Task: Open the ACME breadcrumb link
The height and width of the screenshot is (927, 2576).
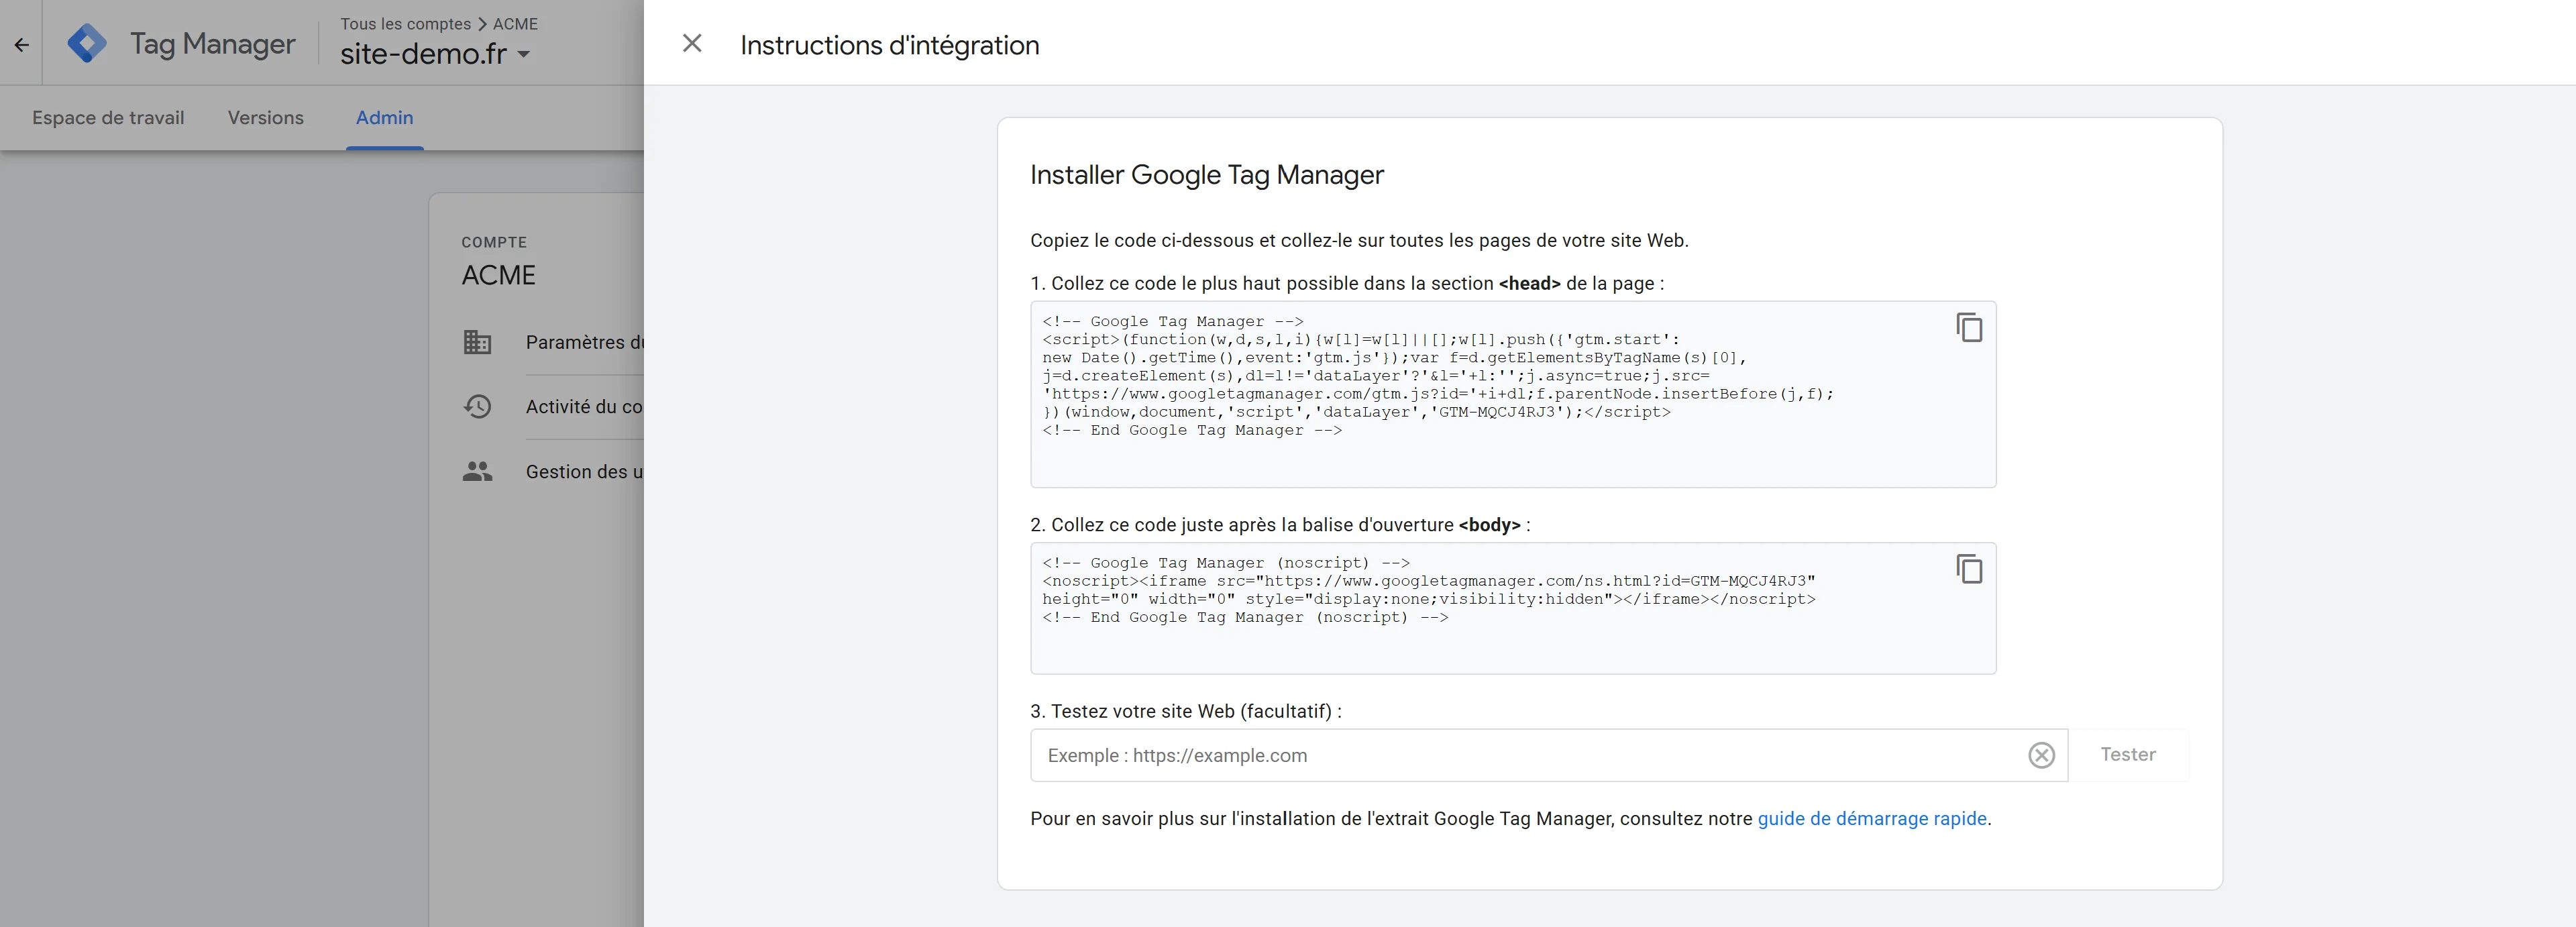Action: (x=515, y=23)
